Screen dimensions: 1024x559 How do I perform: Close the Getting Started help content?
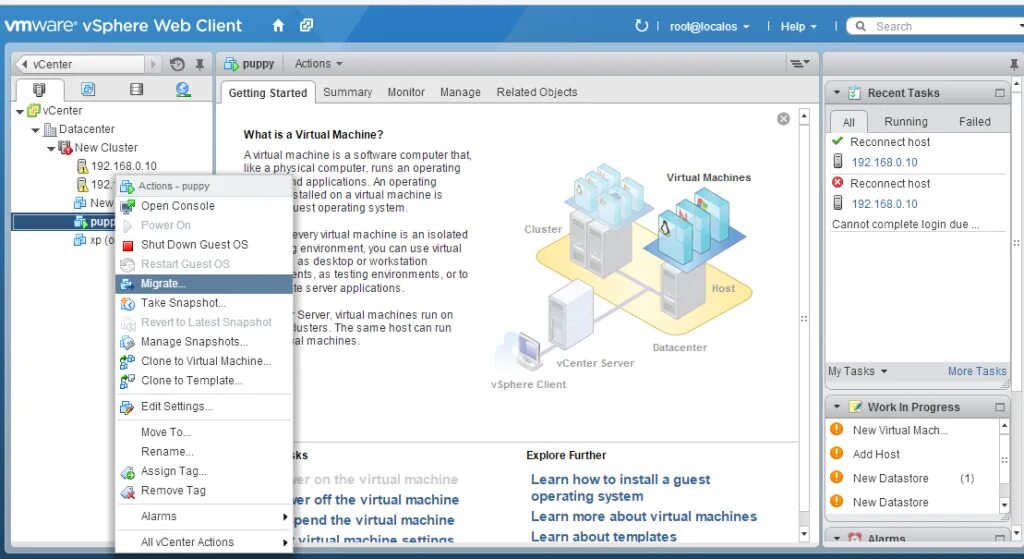click(784, 119)
